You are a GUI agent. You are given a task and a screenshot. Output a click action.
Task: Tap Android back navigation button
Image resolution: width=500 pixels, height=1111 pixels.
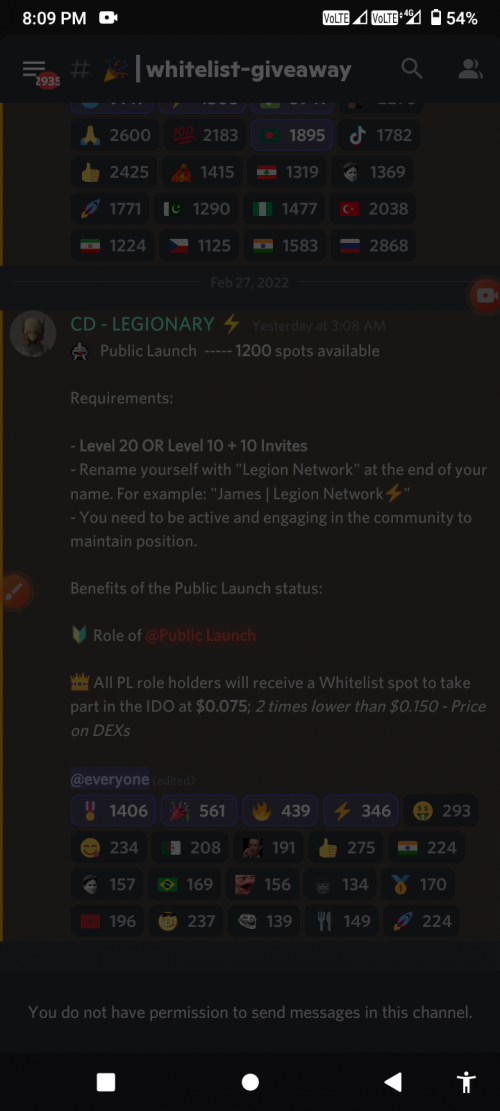[x=392, y=1081]
